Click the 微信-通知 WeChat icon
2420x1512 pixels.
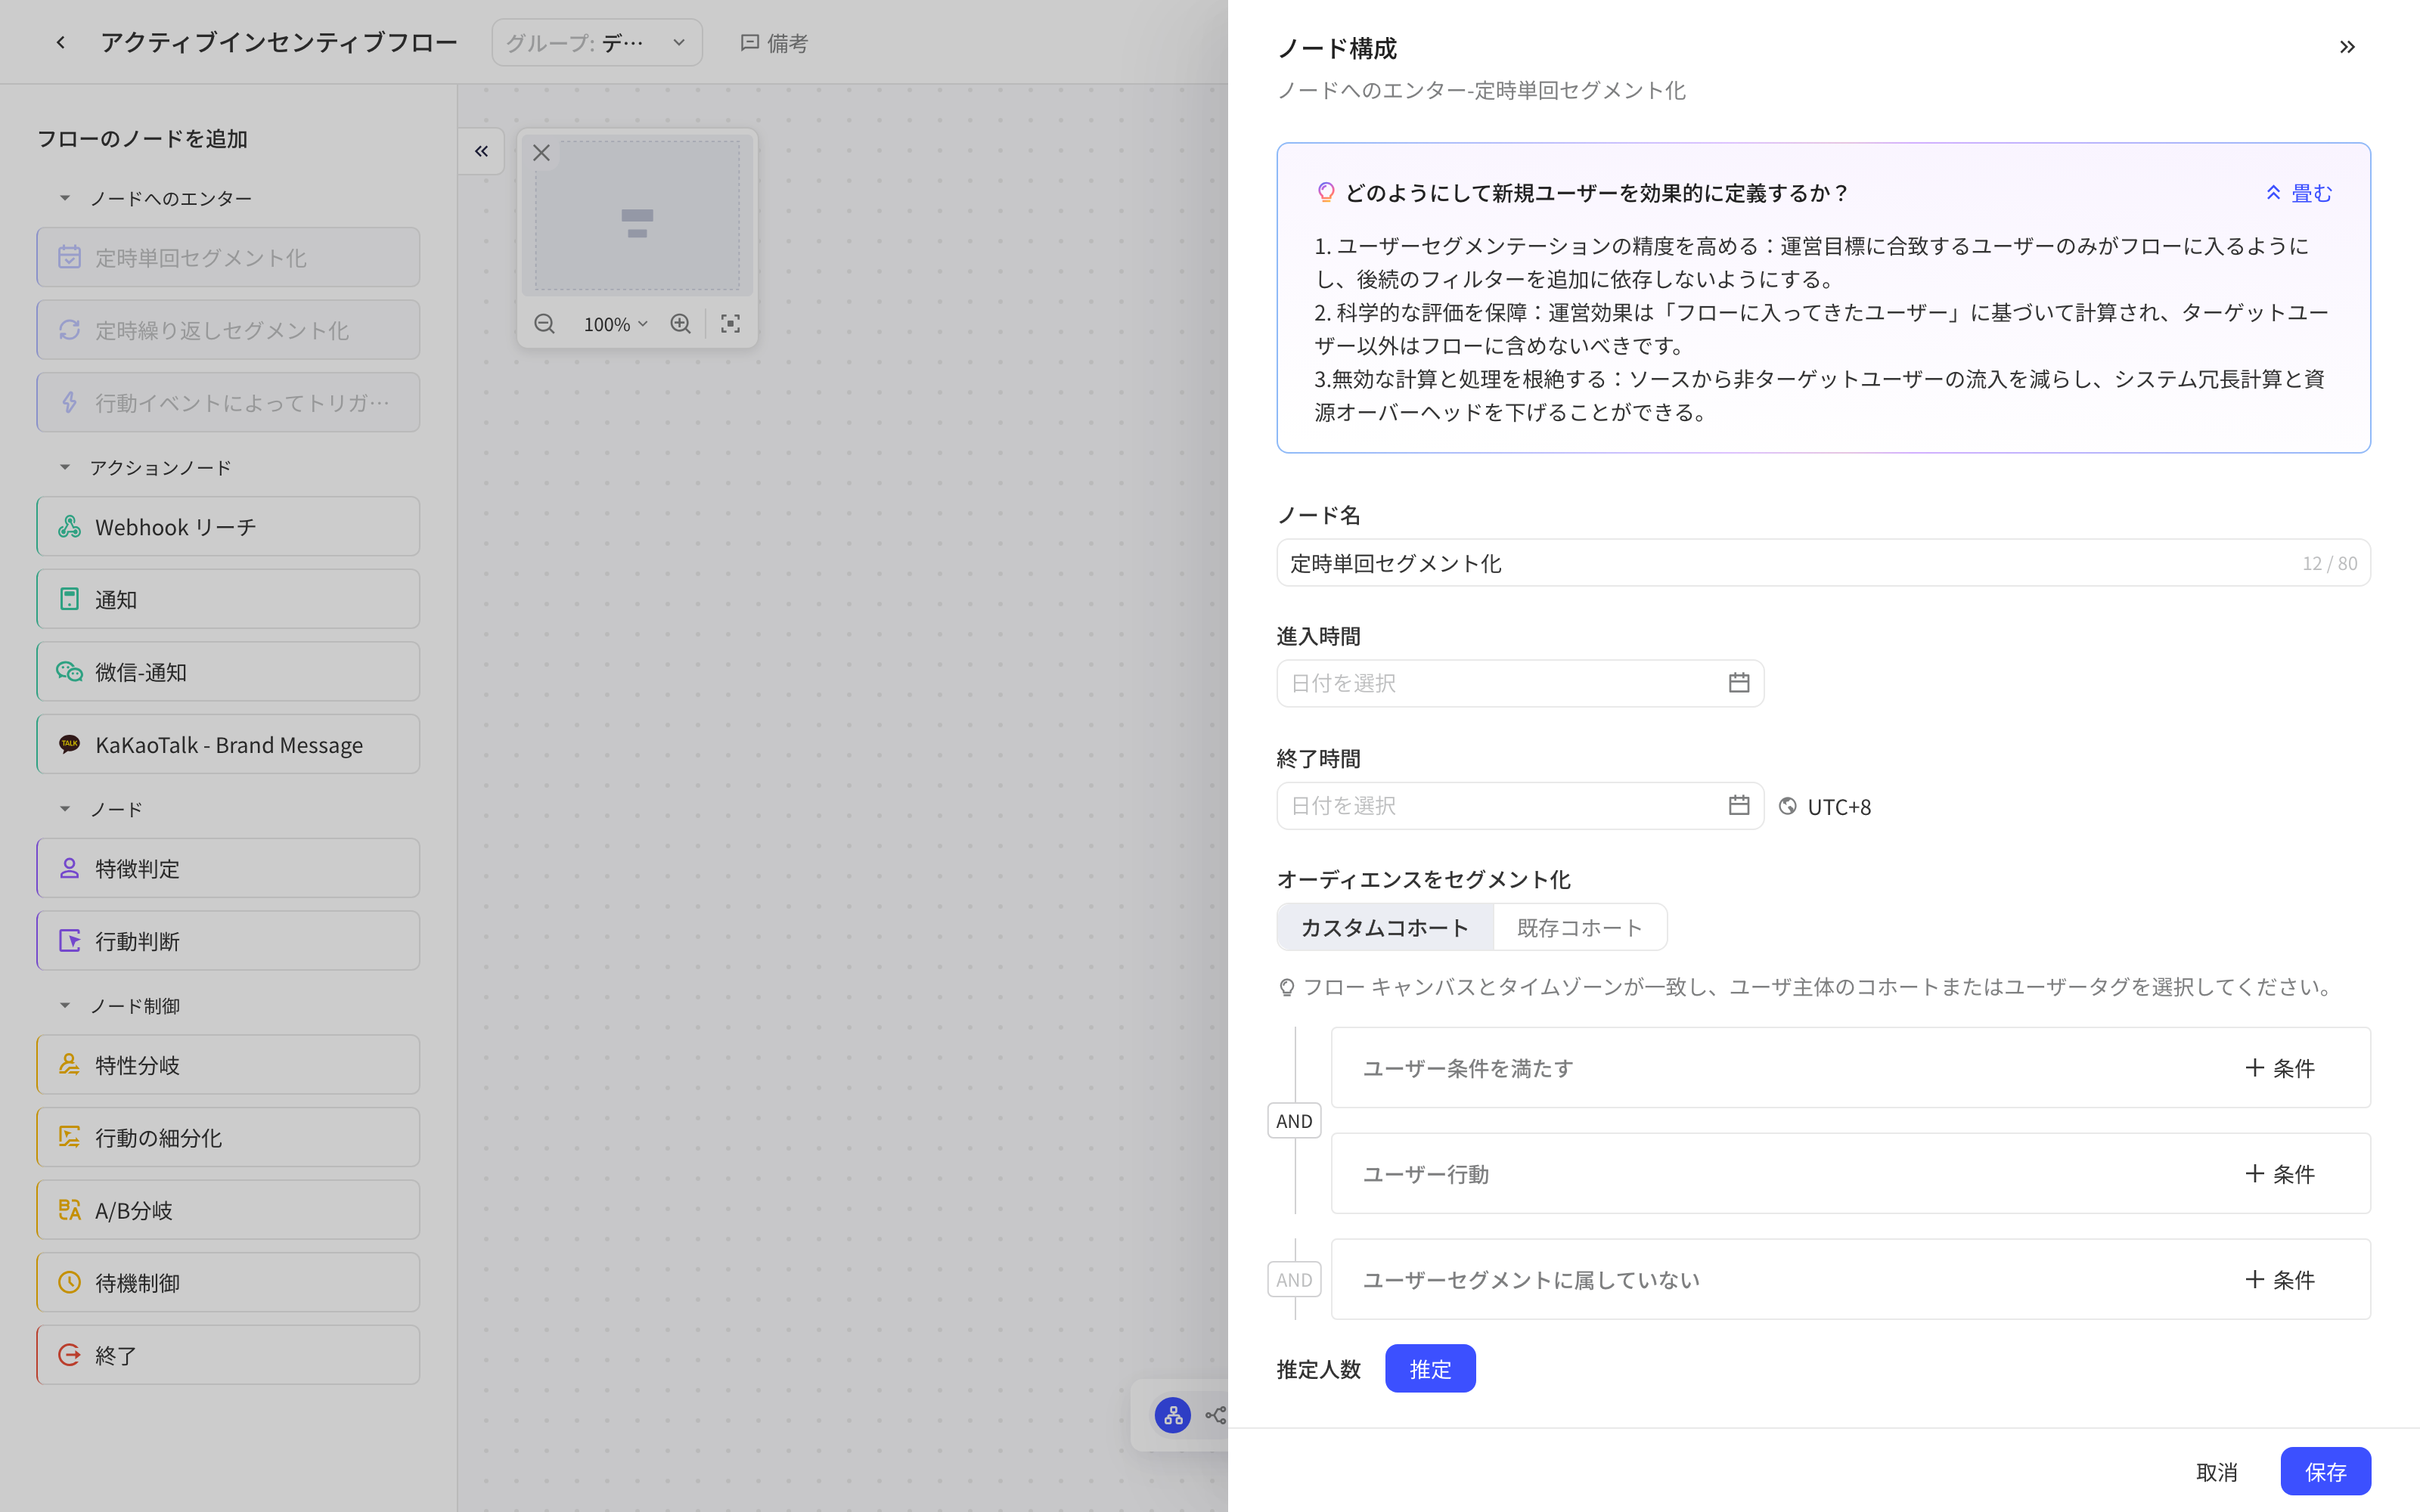[x=69, y=672]
